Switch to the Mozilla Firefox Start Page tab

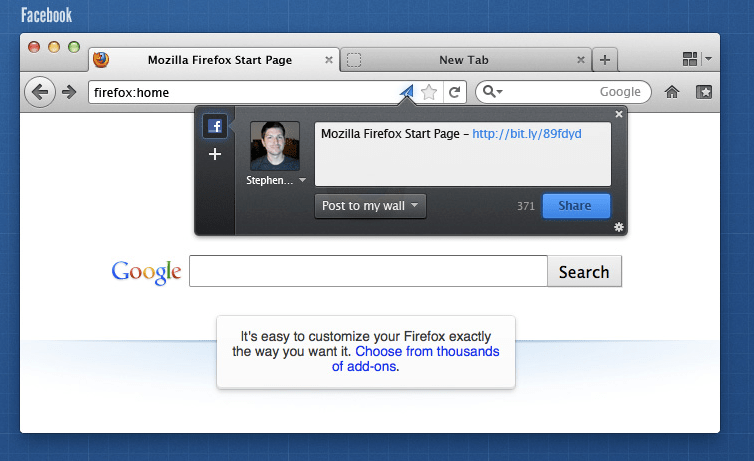[x=214, y=60]
